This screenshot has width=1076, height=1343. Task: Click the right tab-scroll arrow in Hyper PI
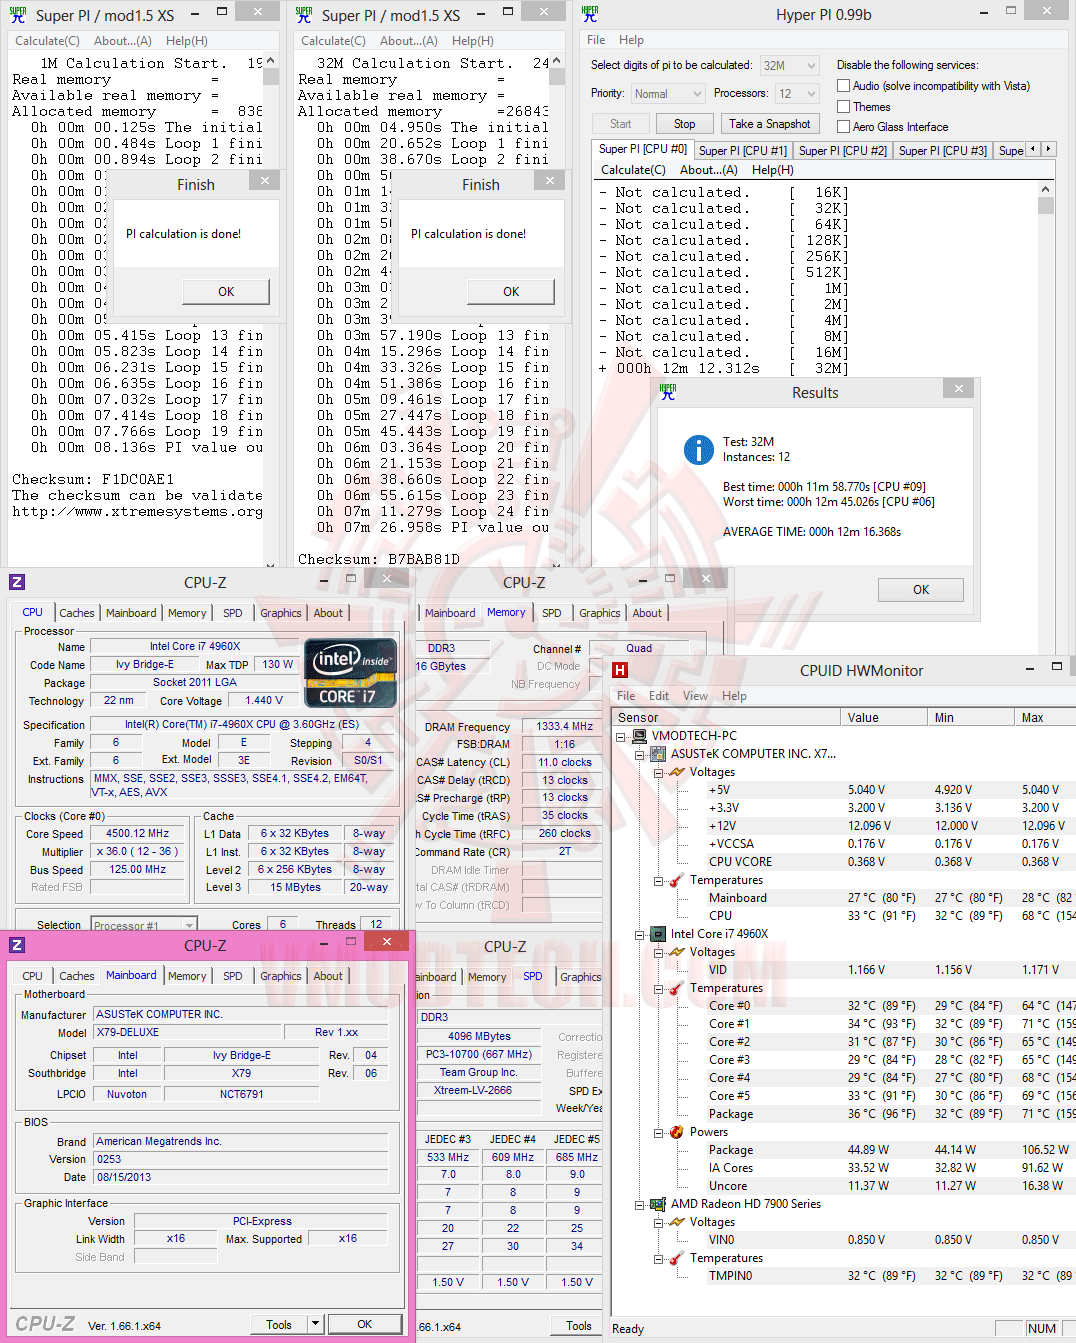point(1048,149)
